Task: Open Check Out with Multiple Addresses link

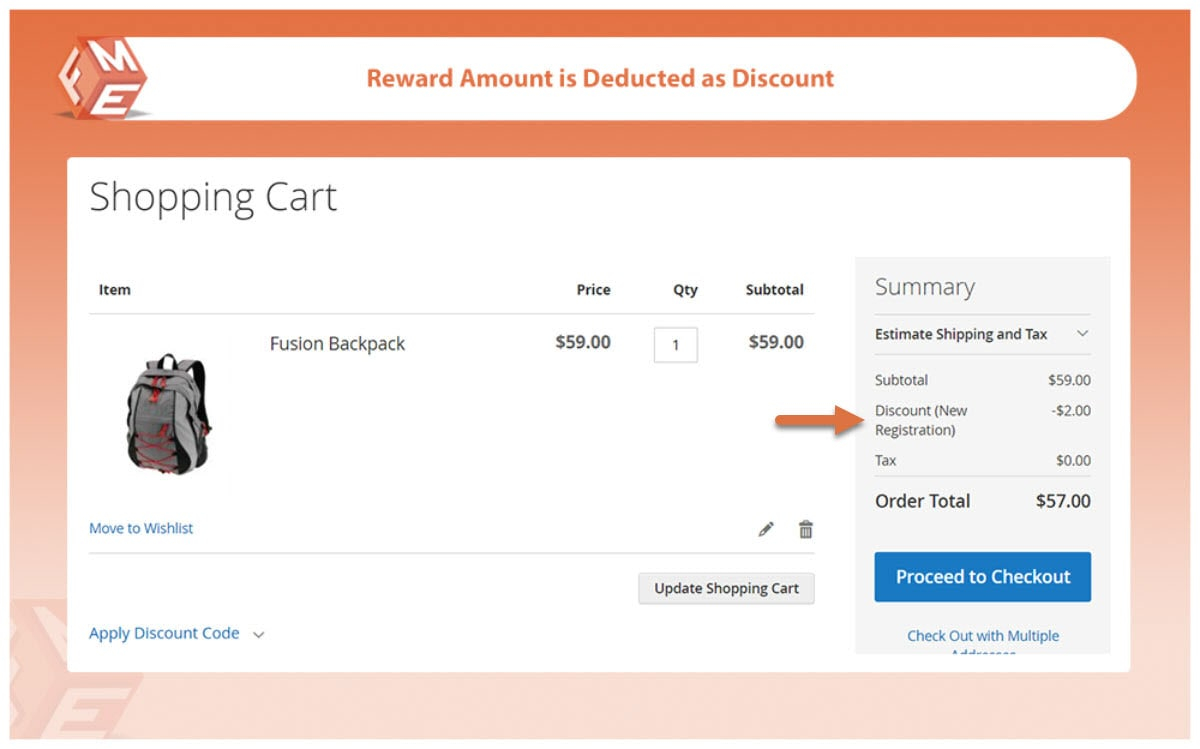Action: 982,636
